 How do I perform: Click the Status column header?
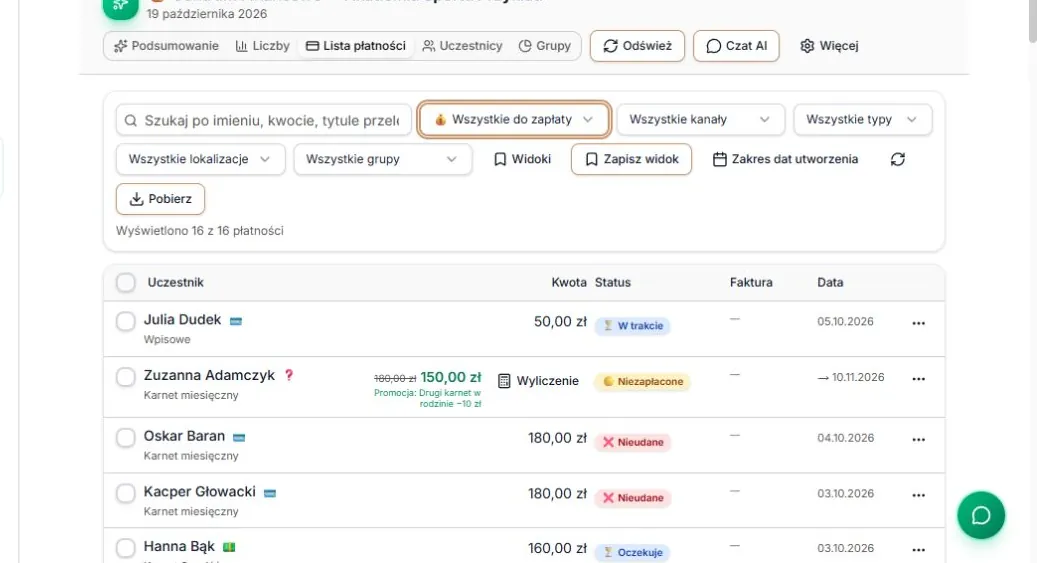coord(612,282)
